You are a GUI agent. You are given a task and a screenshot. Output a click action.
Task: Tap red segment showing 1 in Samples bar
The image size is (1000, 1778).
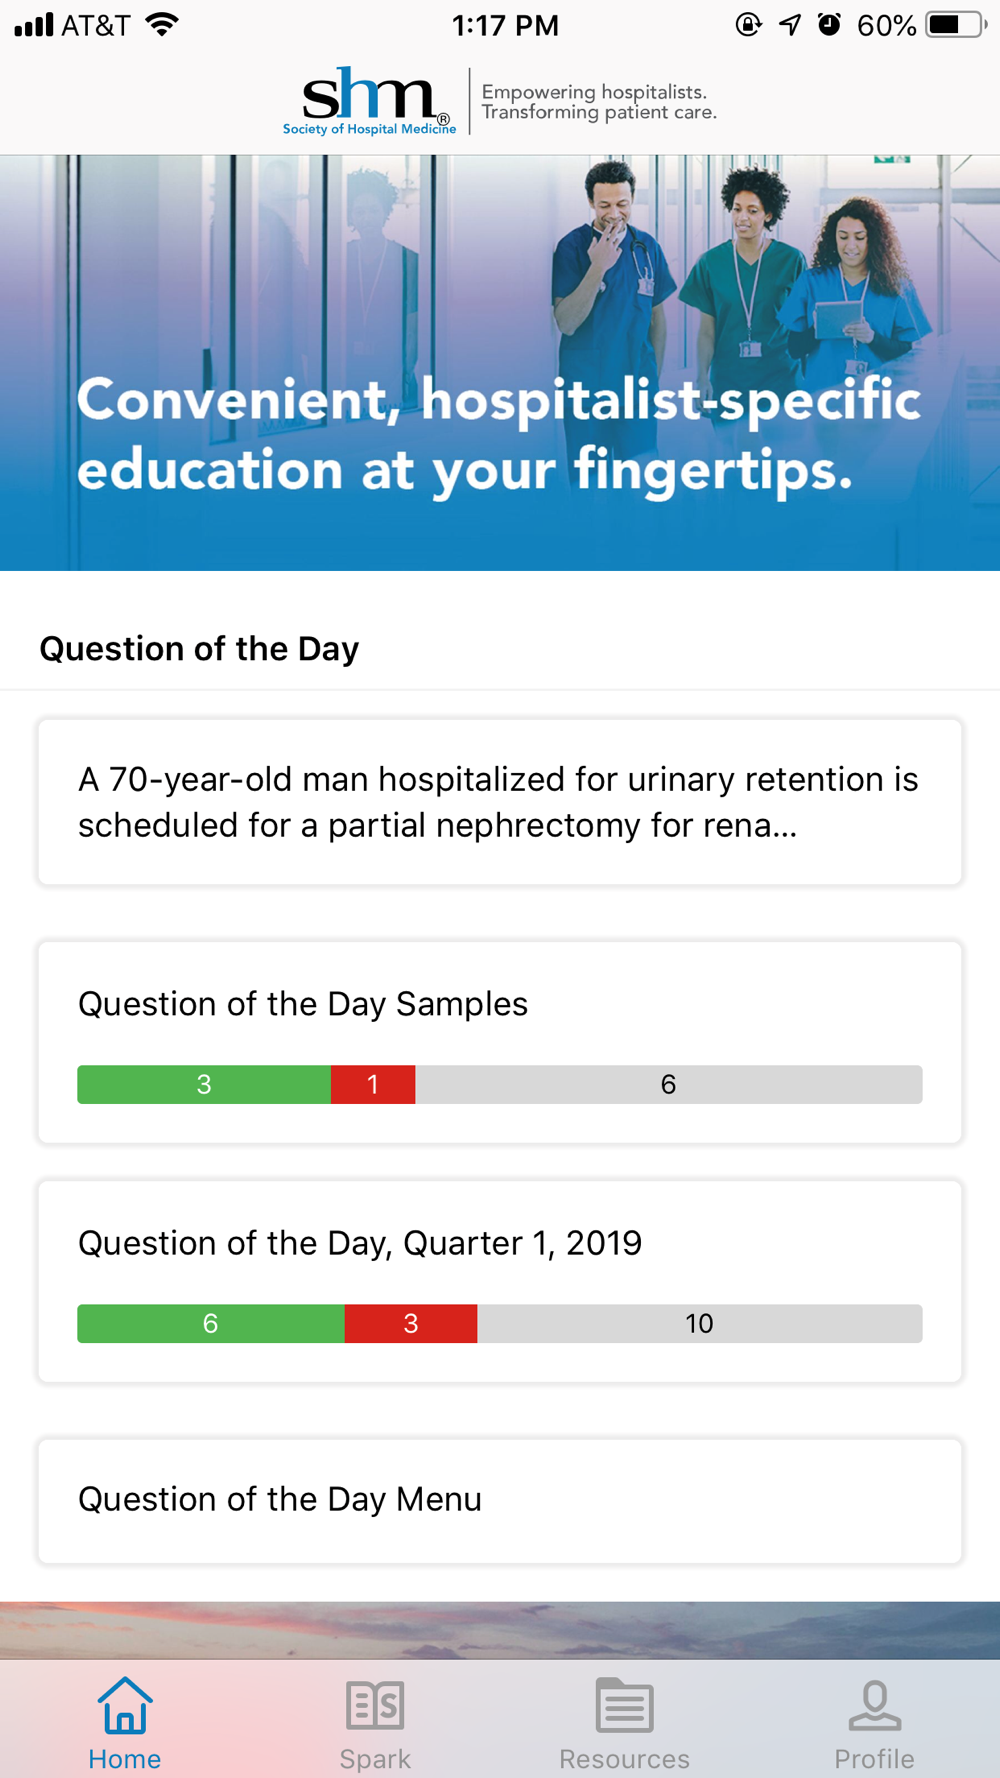[373, 1085]
